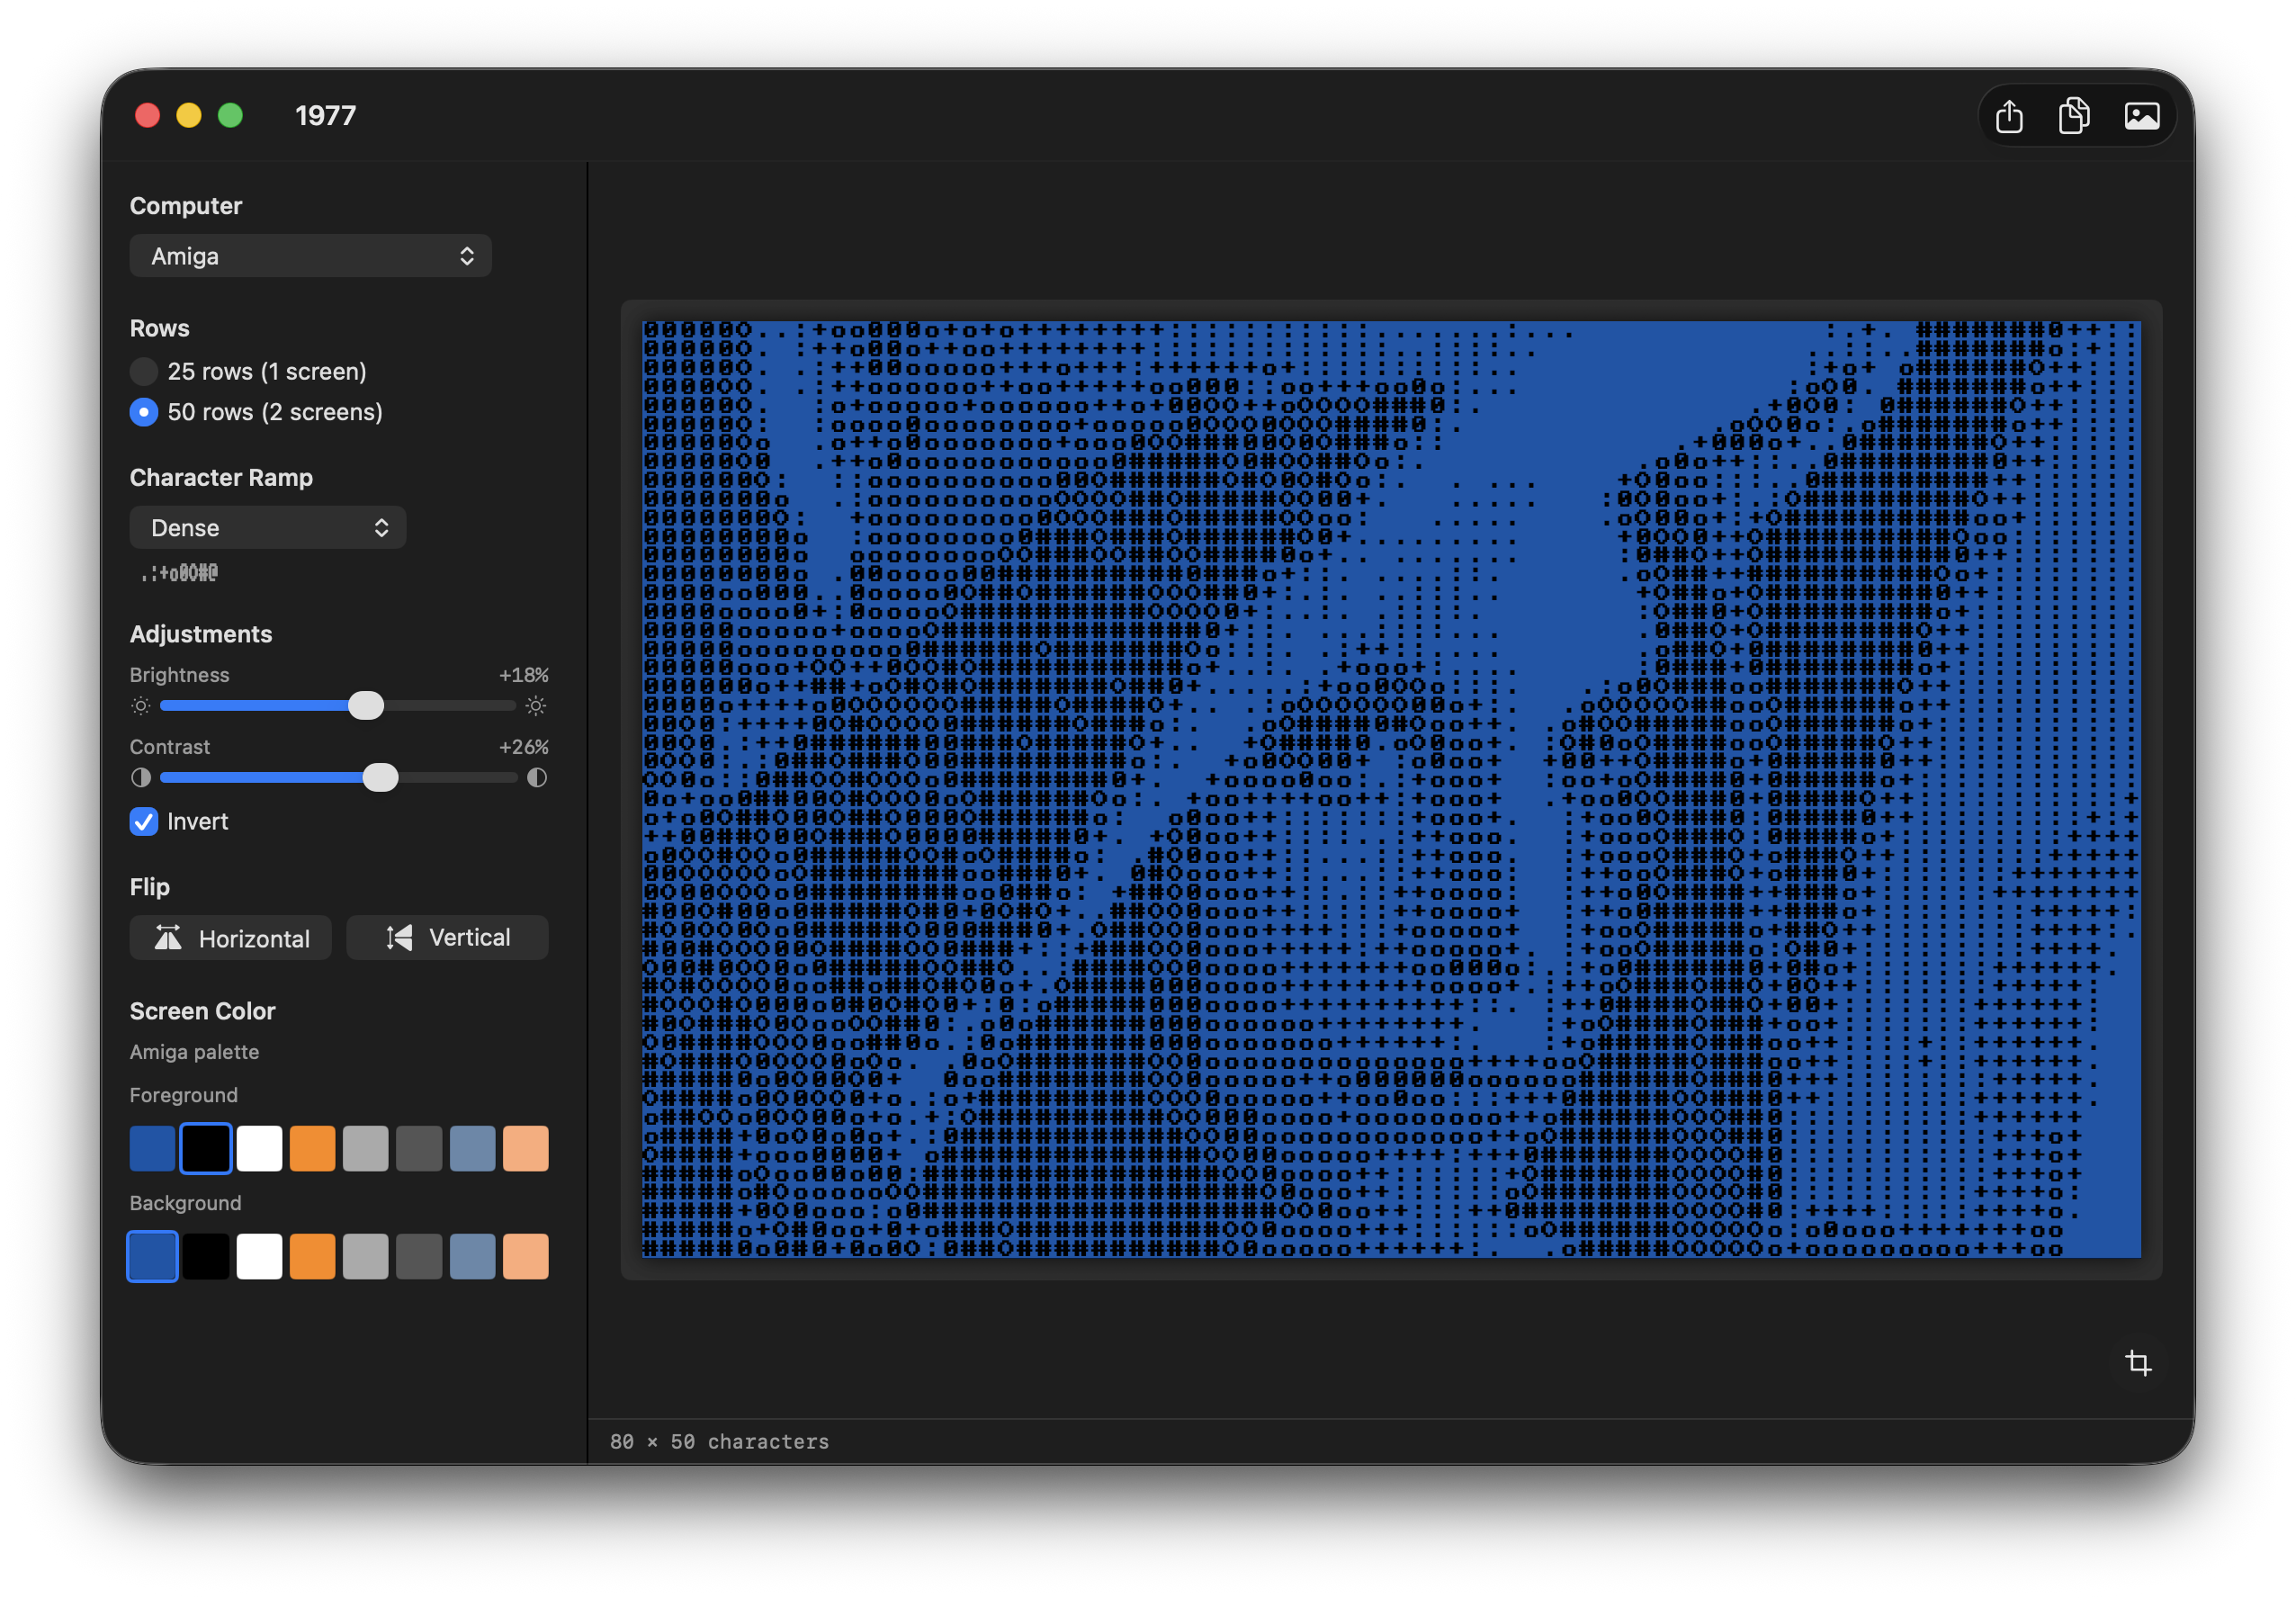Click the ASCII art preview image
This screenshot has width=2296, height=1598.
pyautogui.click(x=1391, y=789)
